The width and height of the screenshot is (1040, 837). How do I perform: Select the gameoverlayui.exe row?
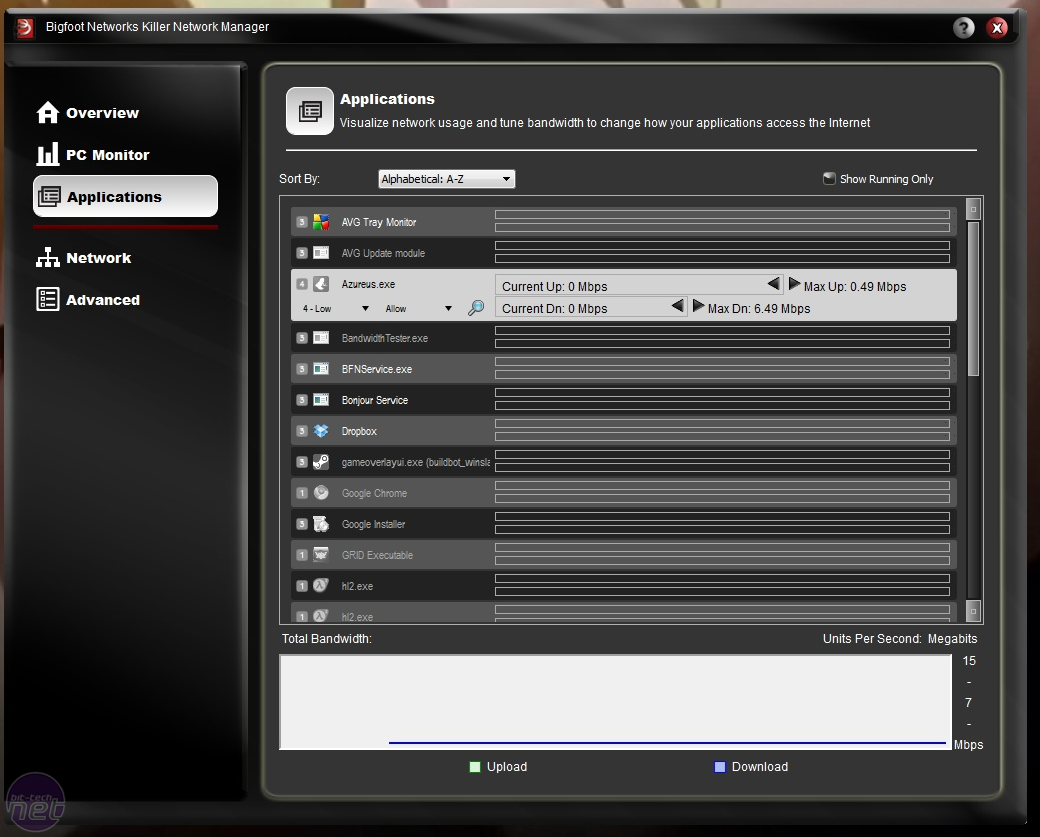click(x=623, y=462)
